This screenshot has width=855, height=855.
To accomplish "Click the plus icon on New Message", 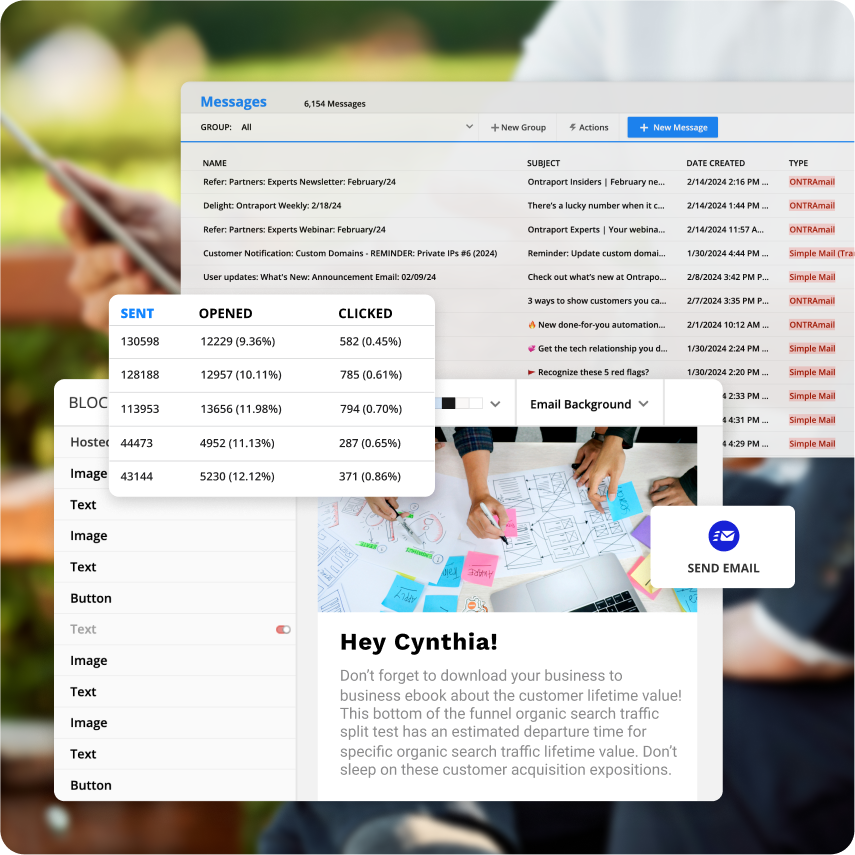I will point(645,127).
